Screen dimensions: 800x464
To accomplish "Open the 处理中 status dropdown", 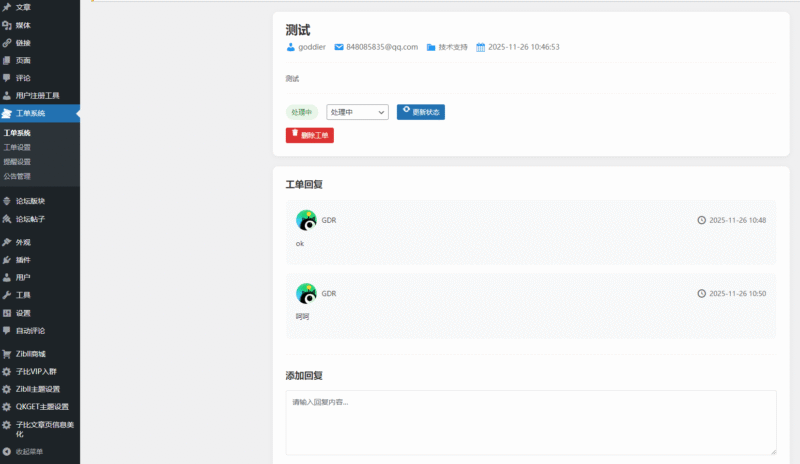I will tap(357, 112).
